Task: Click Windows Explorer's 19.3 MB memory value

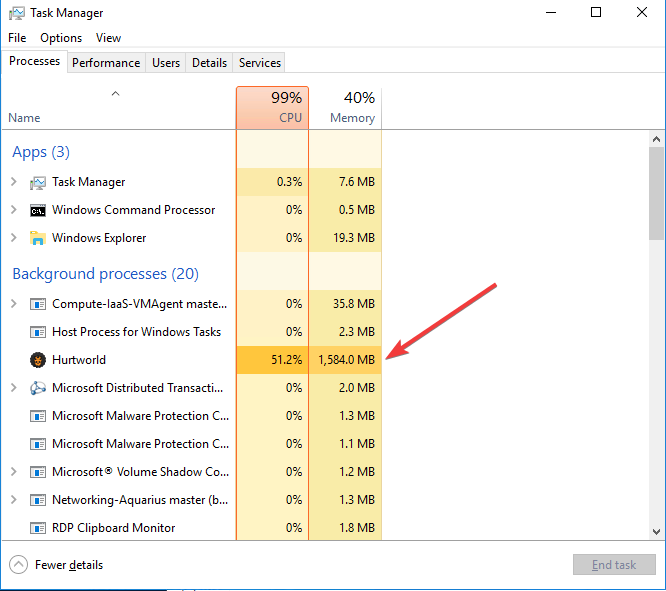Action: point(354,238)
